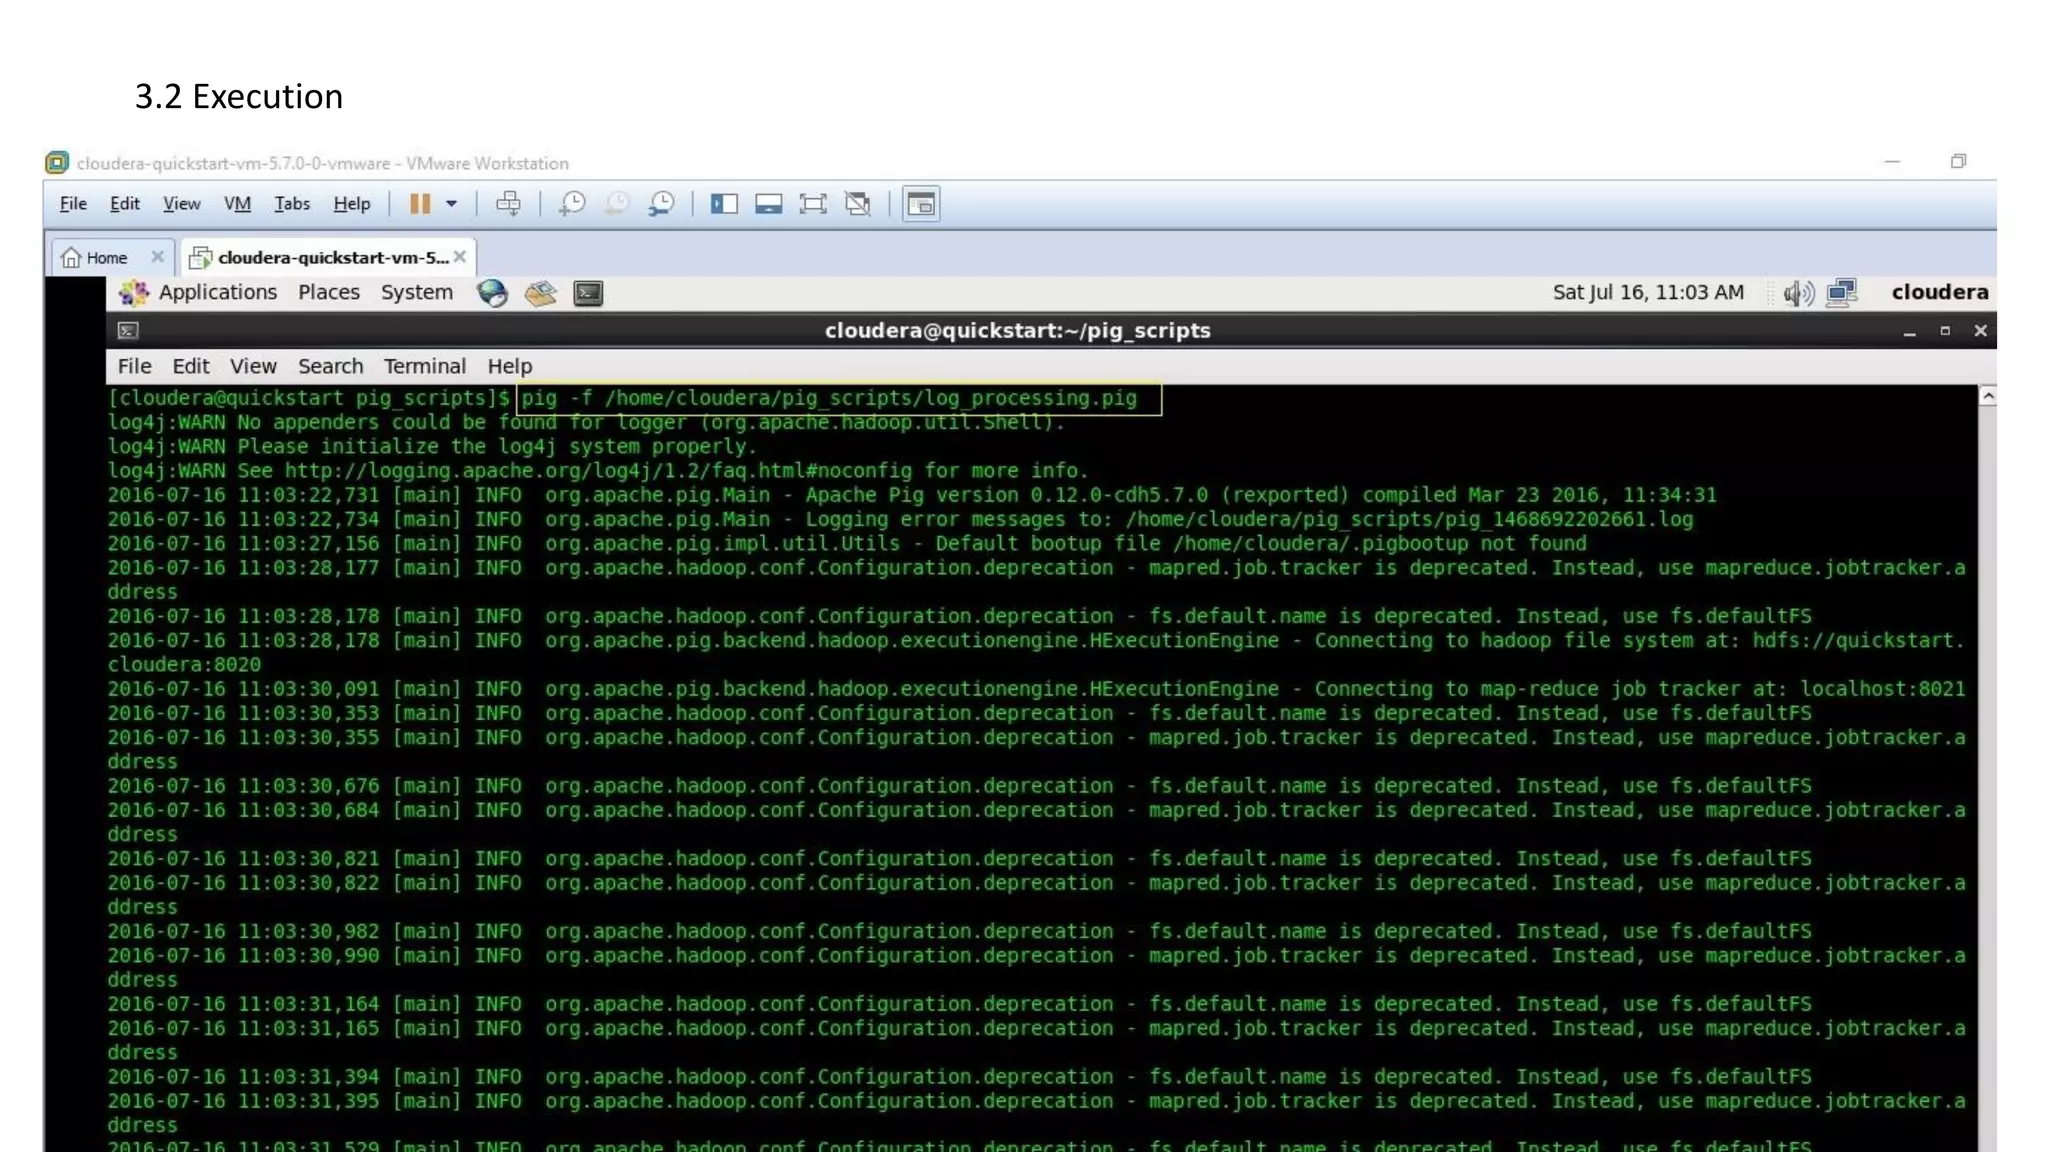Open the volume control speaker icon
This screenshot has height=1152, width=2048.
pos(1797,293)
